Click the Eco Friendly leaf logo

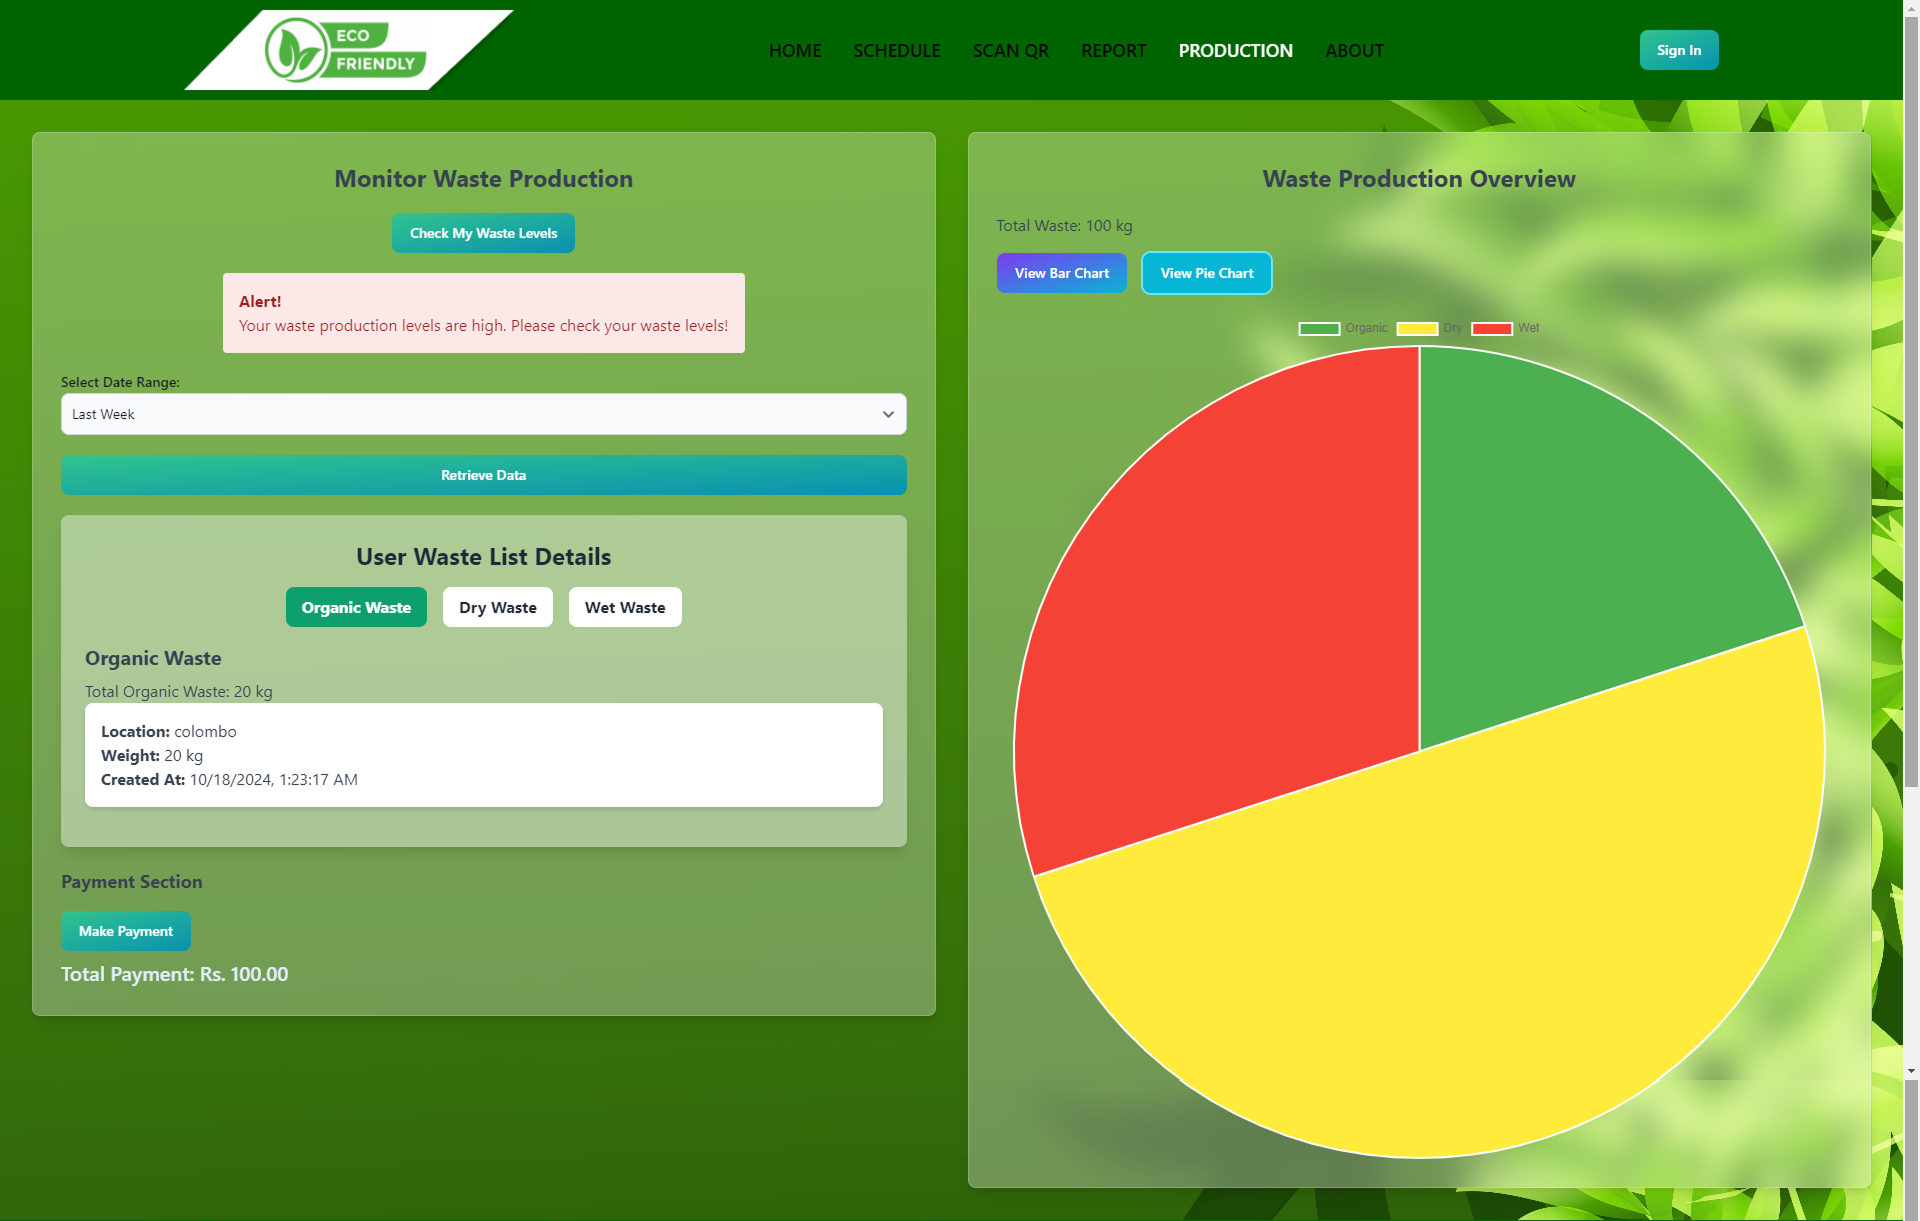[x=295, y=50]
